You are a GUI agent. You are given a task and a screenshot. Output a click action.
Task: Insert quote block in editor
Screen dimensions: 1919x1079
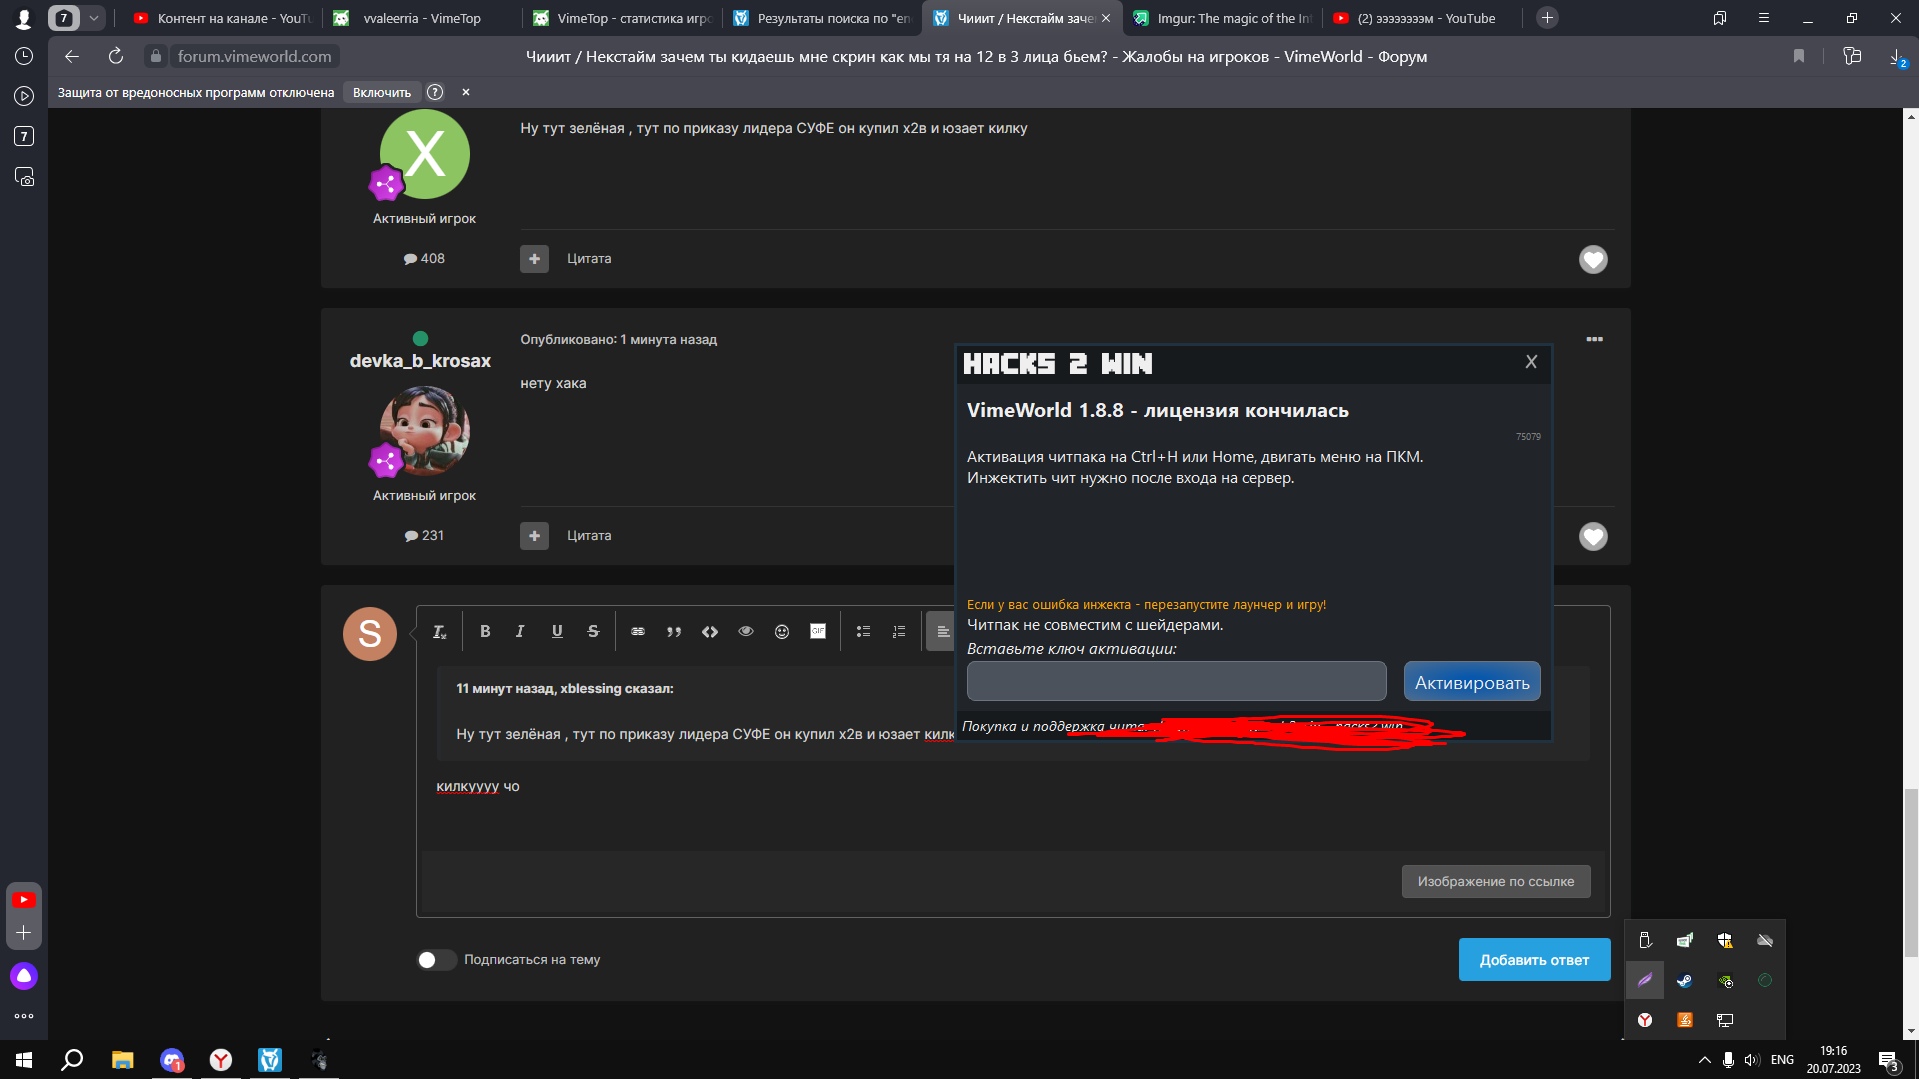click(674, 631)
